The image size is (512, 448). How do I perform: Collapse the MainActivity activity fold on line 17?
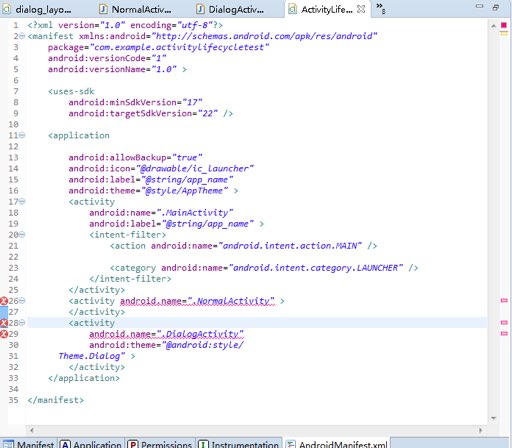tap(22, 201)
